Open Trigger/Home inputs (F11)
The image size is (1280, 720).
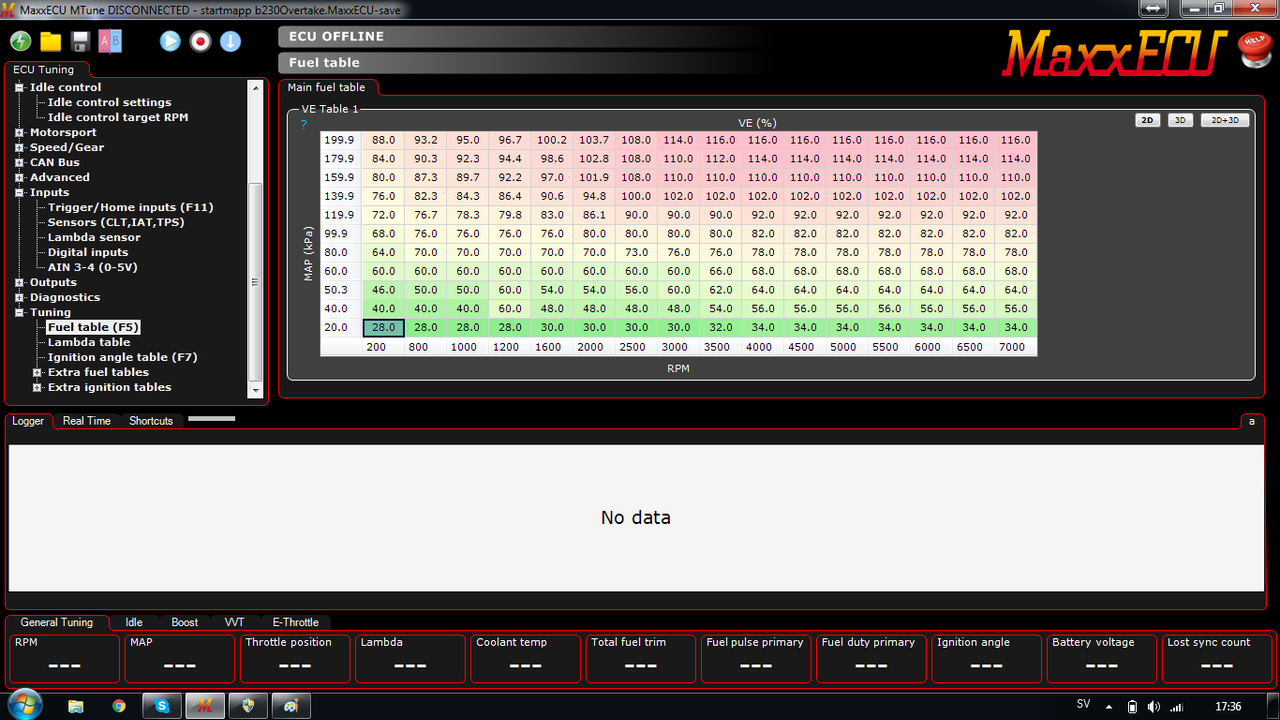click(x=131, y=207)
